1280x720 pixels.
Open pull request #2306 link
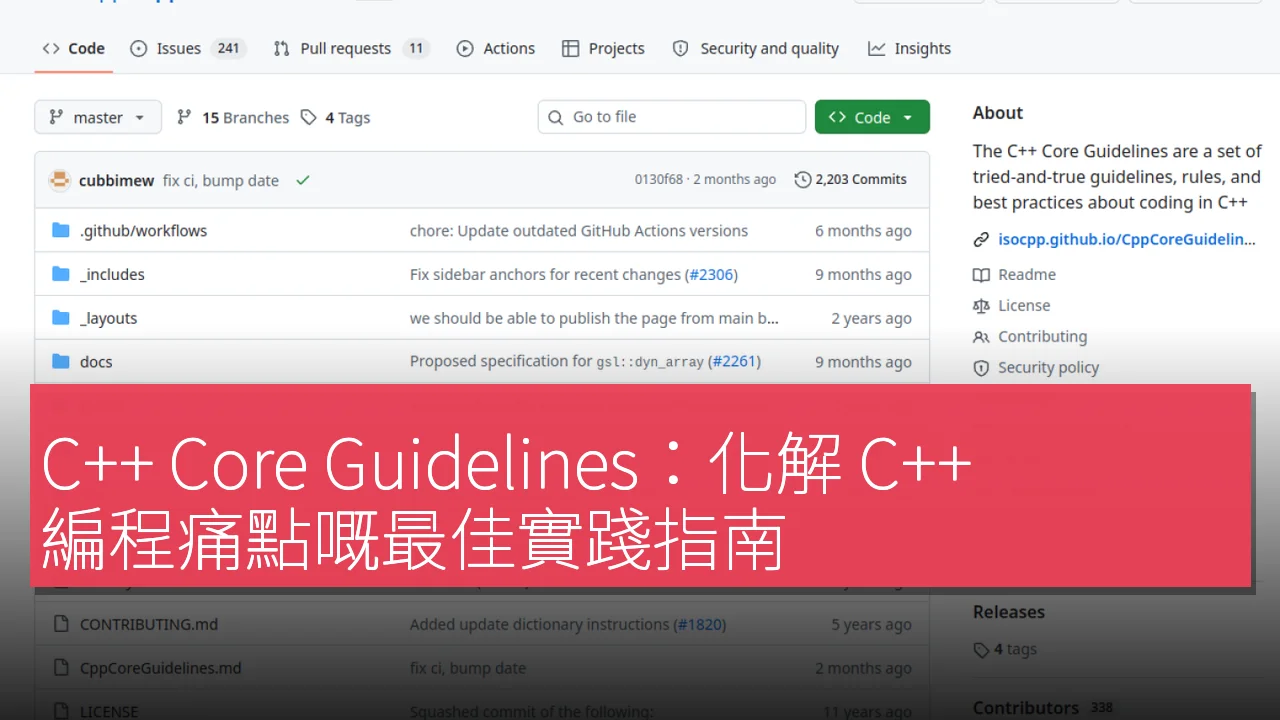[x=712, y=274]
